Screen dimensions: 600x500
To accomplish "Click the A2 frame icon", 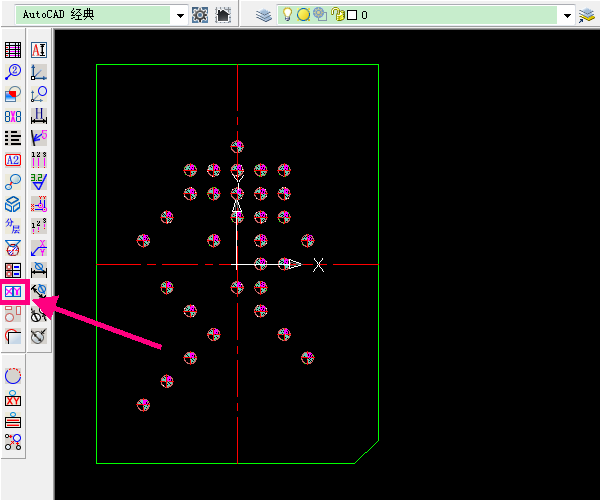I will [x=13, y=160].
